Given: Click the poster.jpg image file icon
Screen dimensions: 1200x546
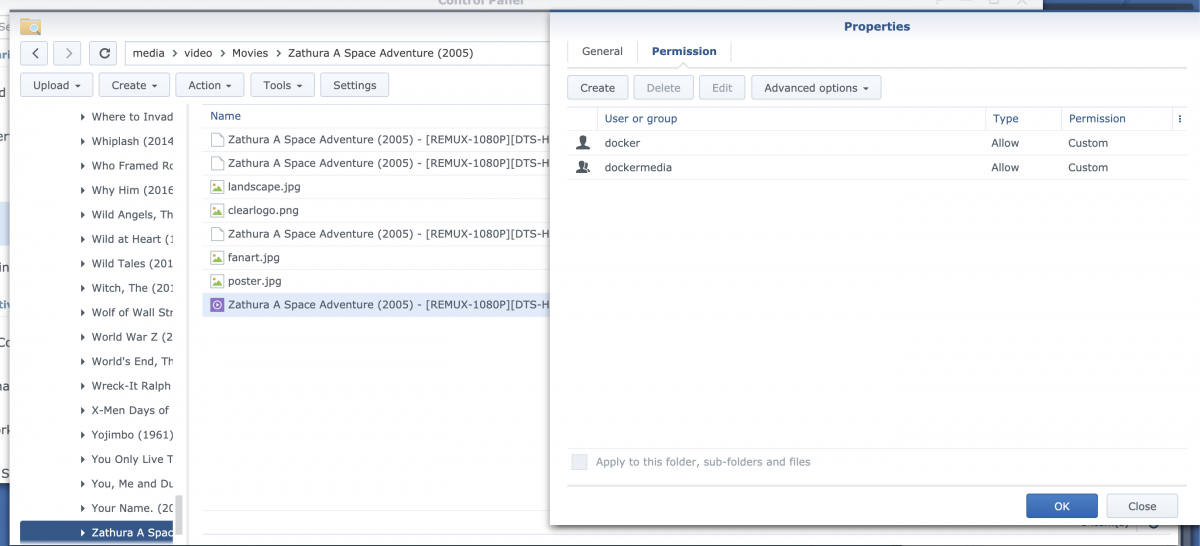Looking at the screenshot, I should [x=217, y=281].
